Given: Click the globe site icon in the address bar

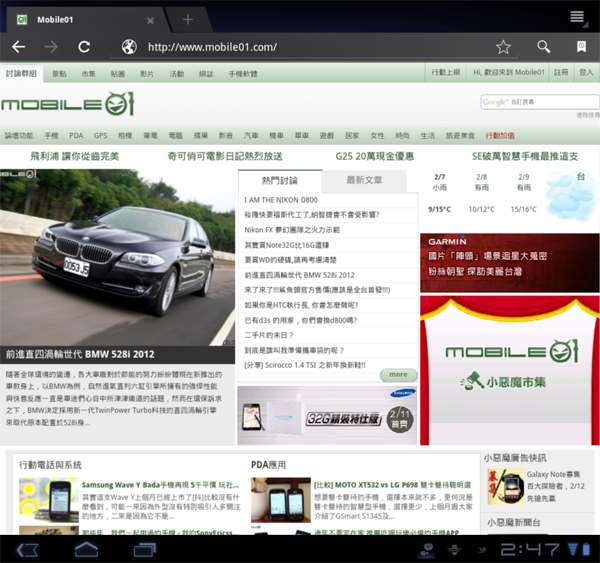Looking at the screenshot, I should (x=129, y=47).
